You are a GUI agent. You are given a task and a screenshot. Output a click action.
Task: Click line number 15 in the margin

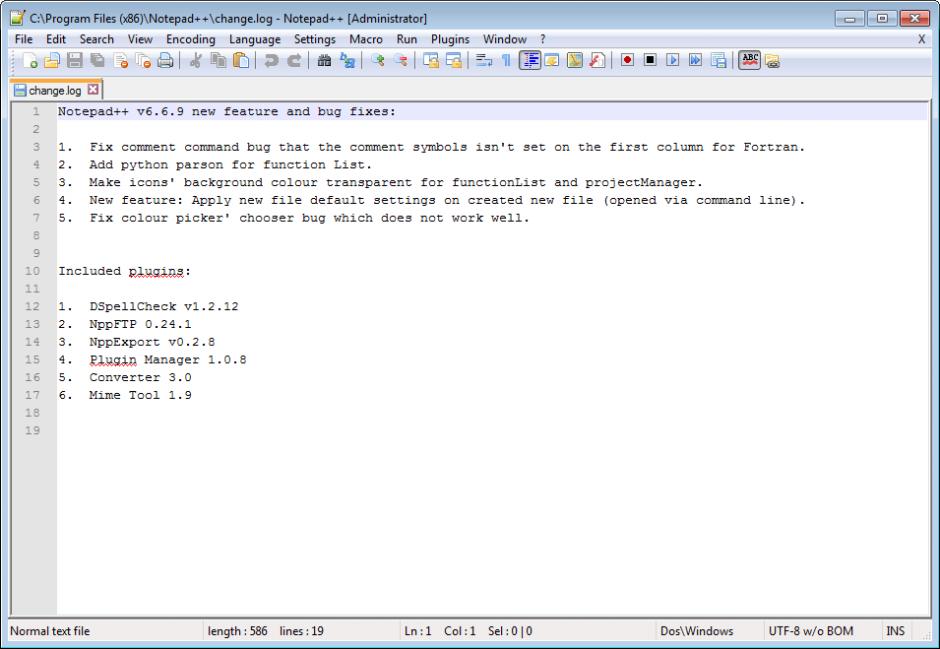coord(32,360)
